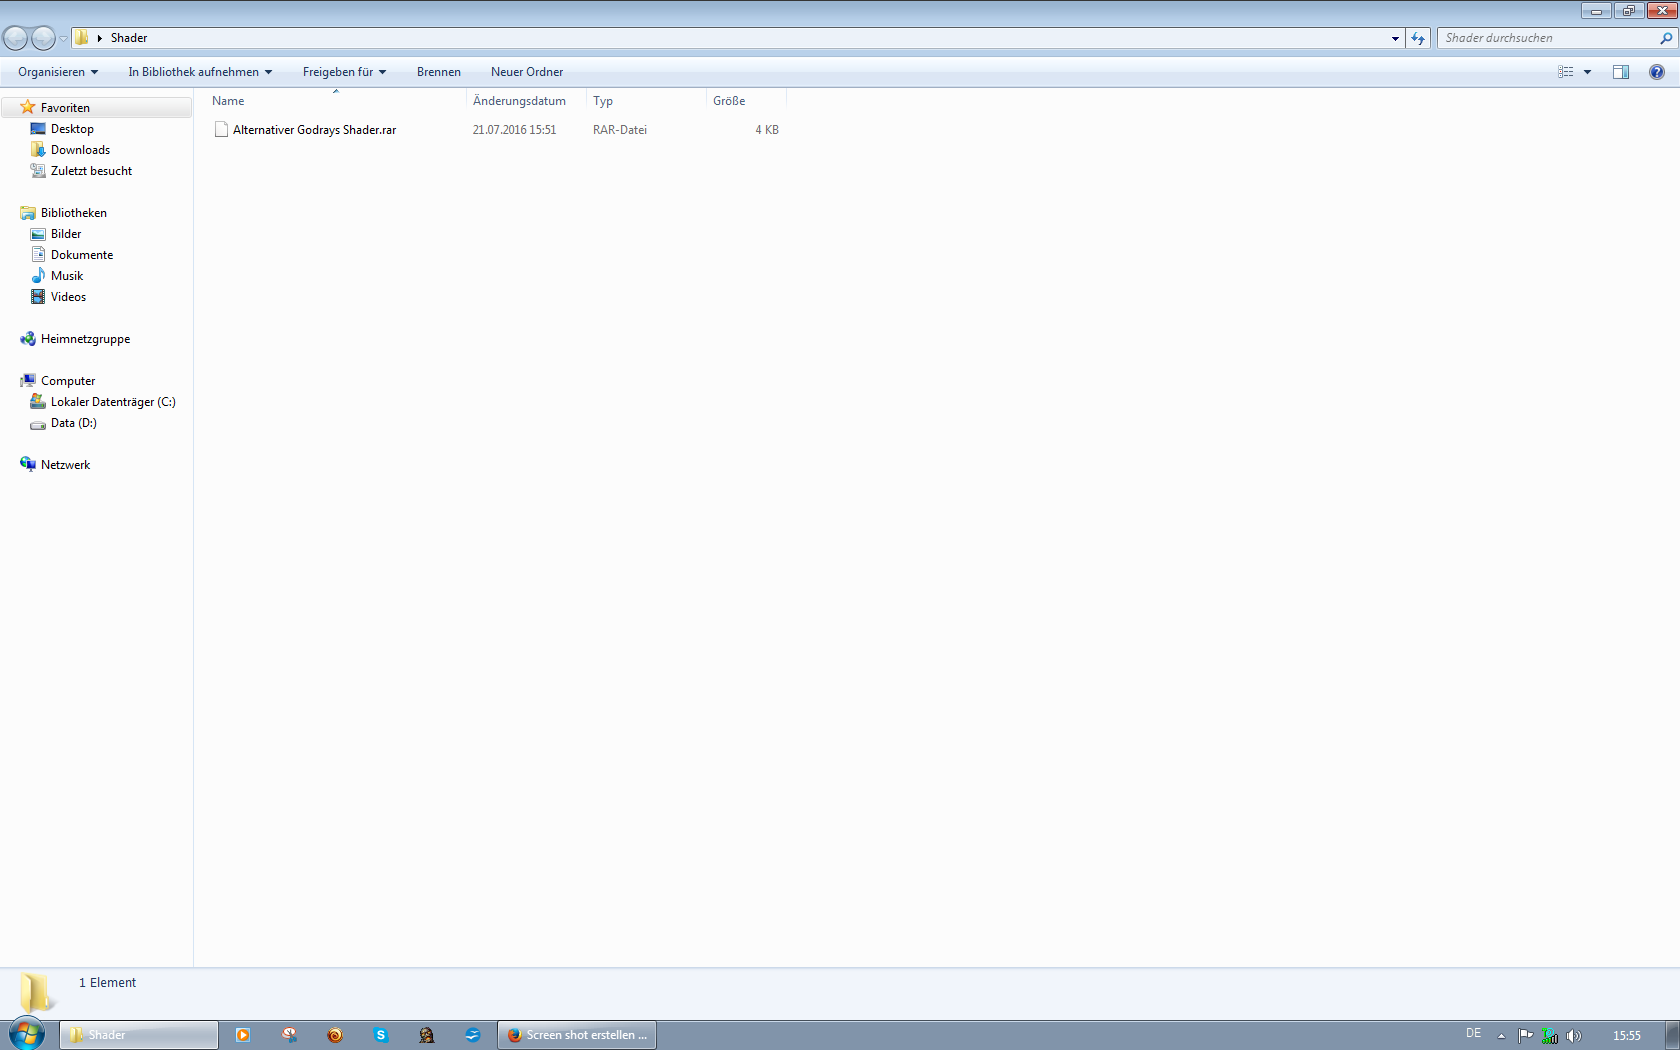This screenshot has width=1680, height=1050.
Task: Open the Organisieren menu
Action: 58,72
